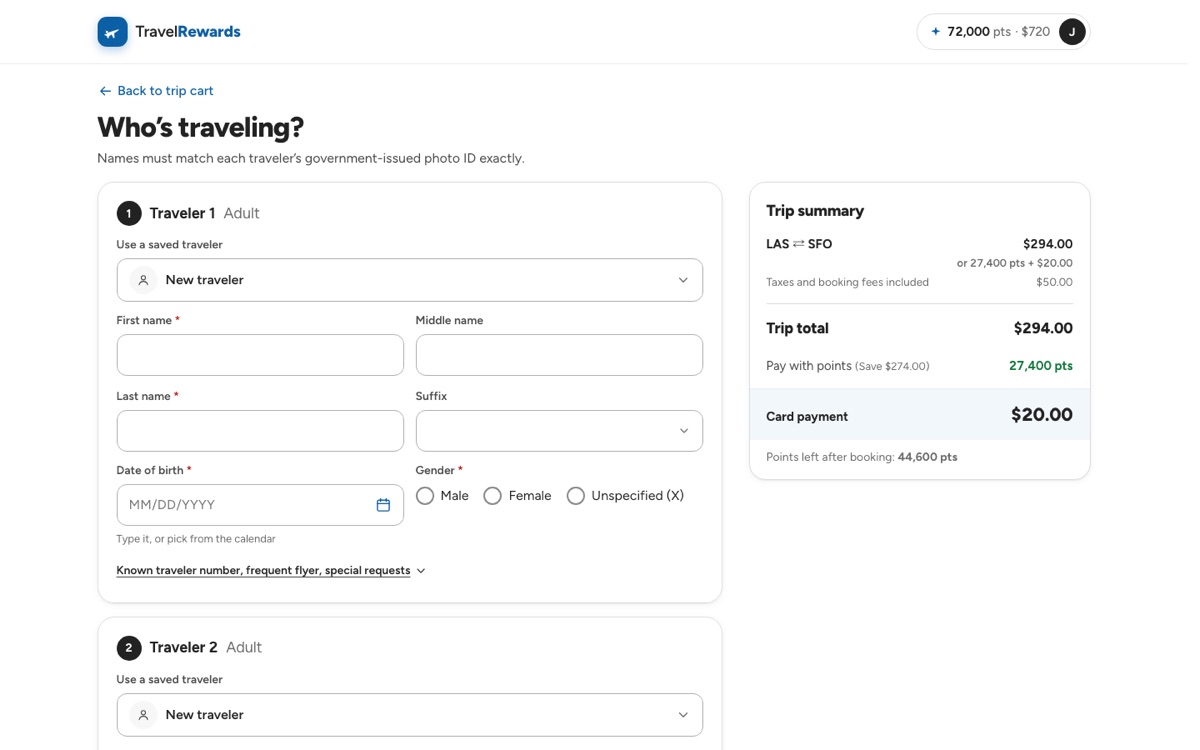1200x750 pixels.
Task: Click the 27,400 pts pay with points value
Action: click(x=1041, y=366)
